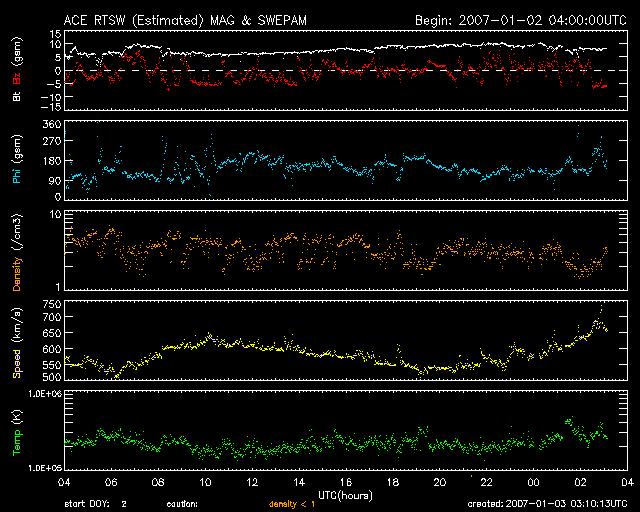Click the 'caution:' label at the bottom
This screenshot has height=512, width=640.
pyautogui.click(x=182, y=504)
